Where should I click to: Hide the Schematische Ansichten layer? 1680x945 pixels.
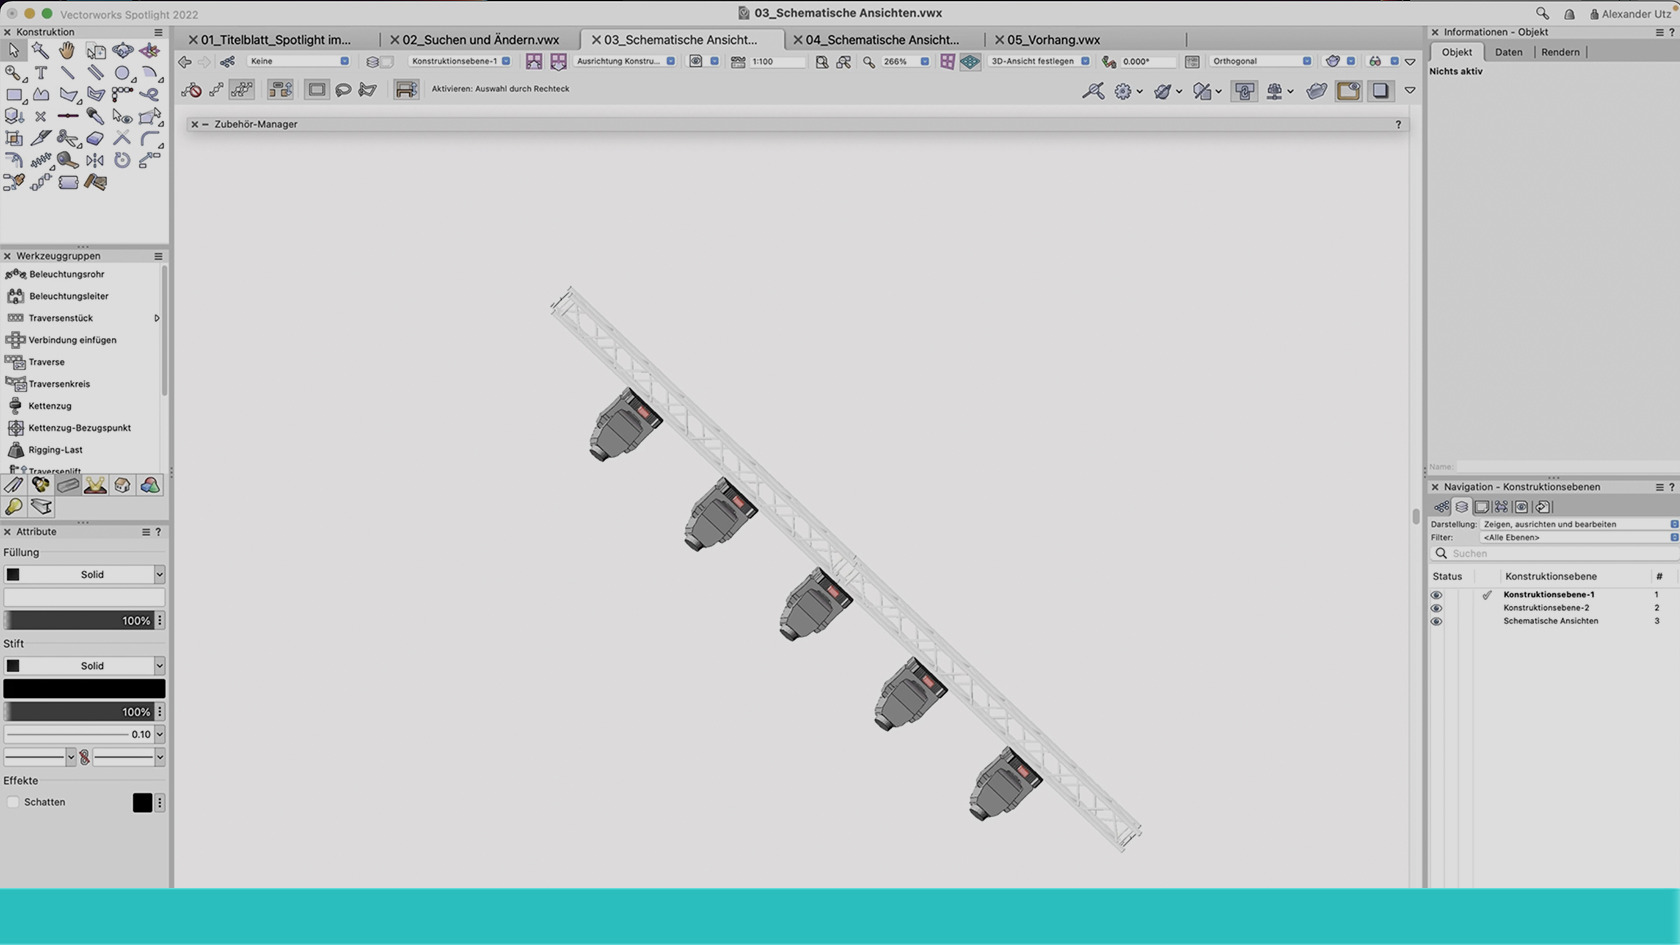(1437, 621)
